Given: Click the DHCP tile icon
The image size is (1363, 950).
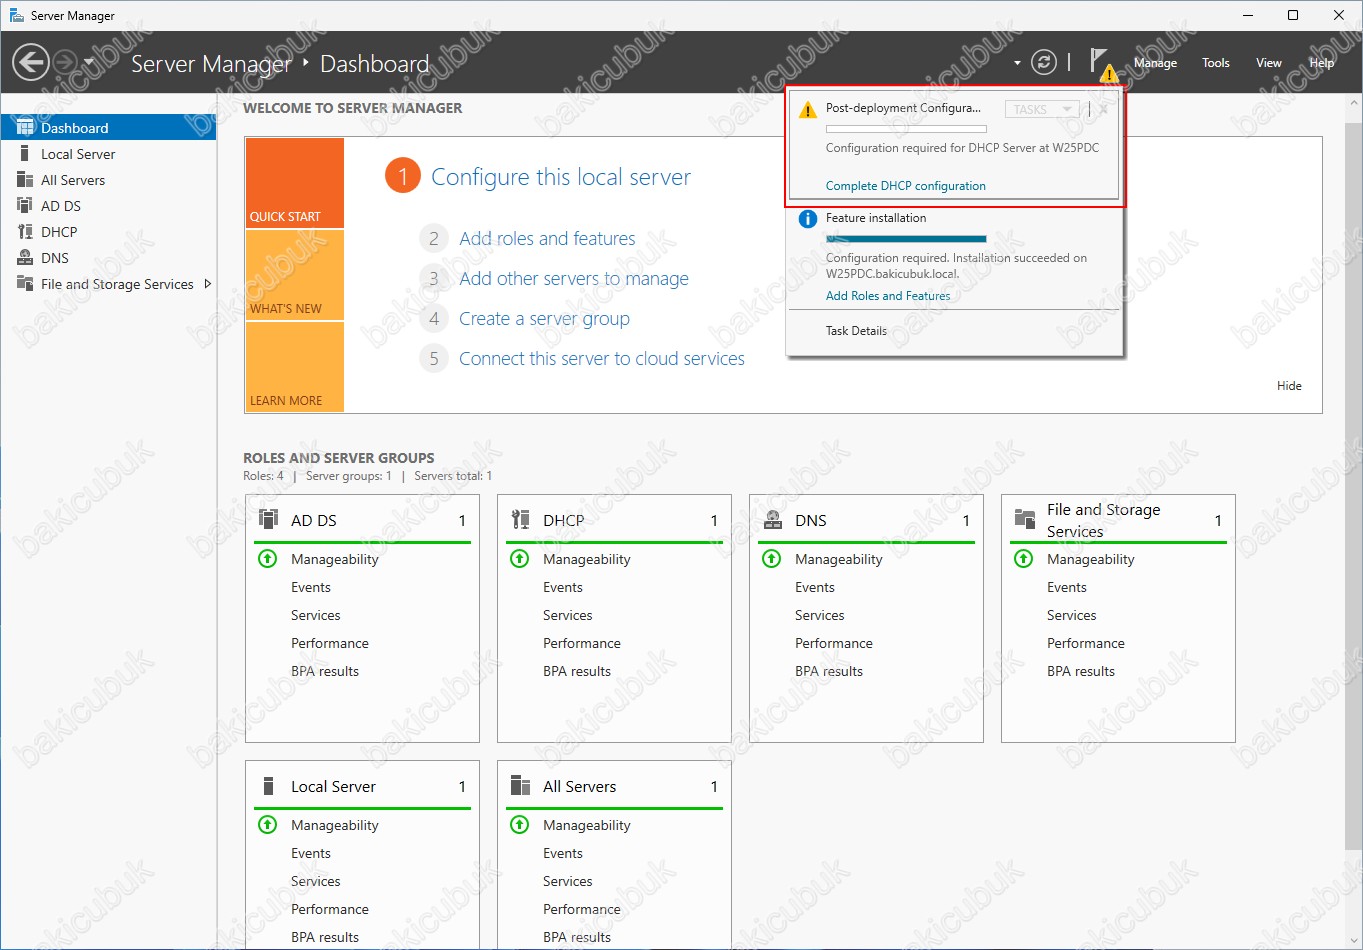Looking at the screenshot, I should [x=520, y=518].
